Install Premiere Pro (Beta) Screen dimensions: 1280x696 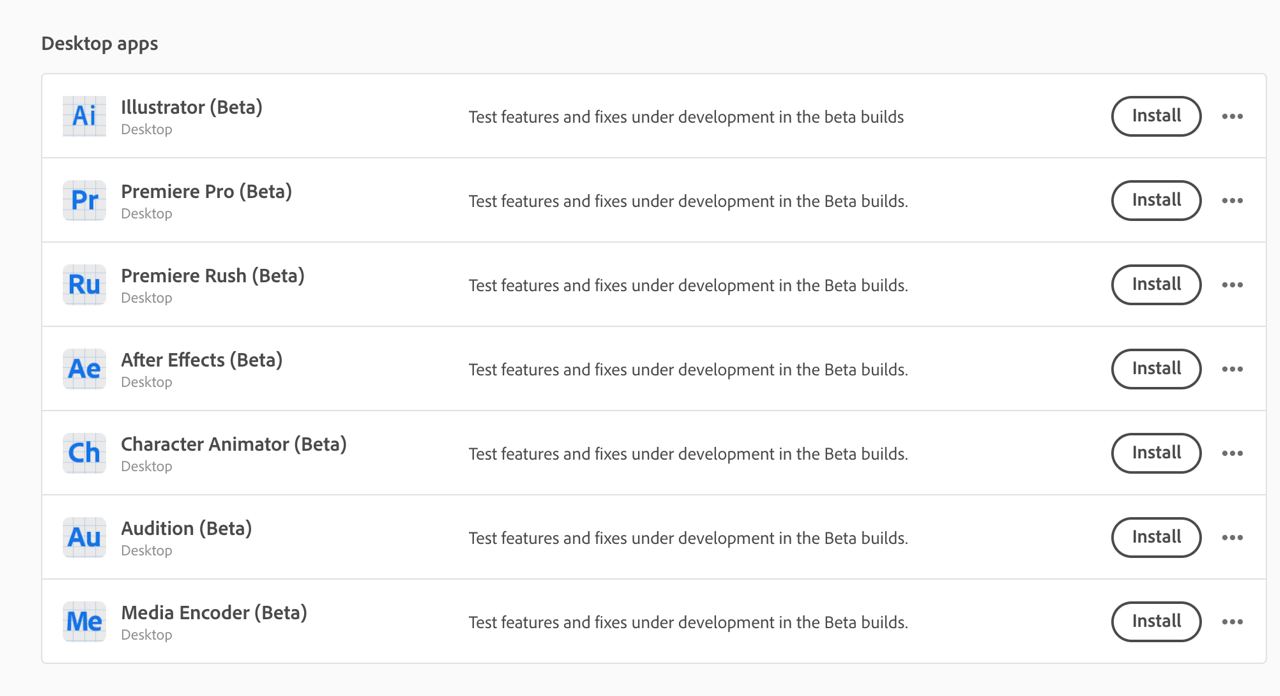click(1156, 200)
